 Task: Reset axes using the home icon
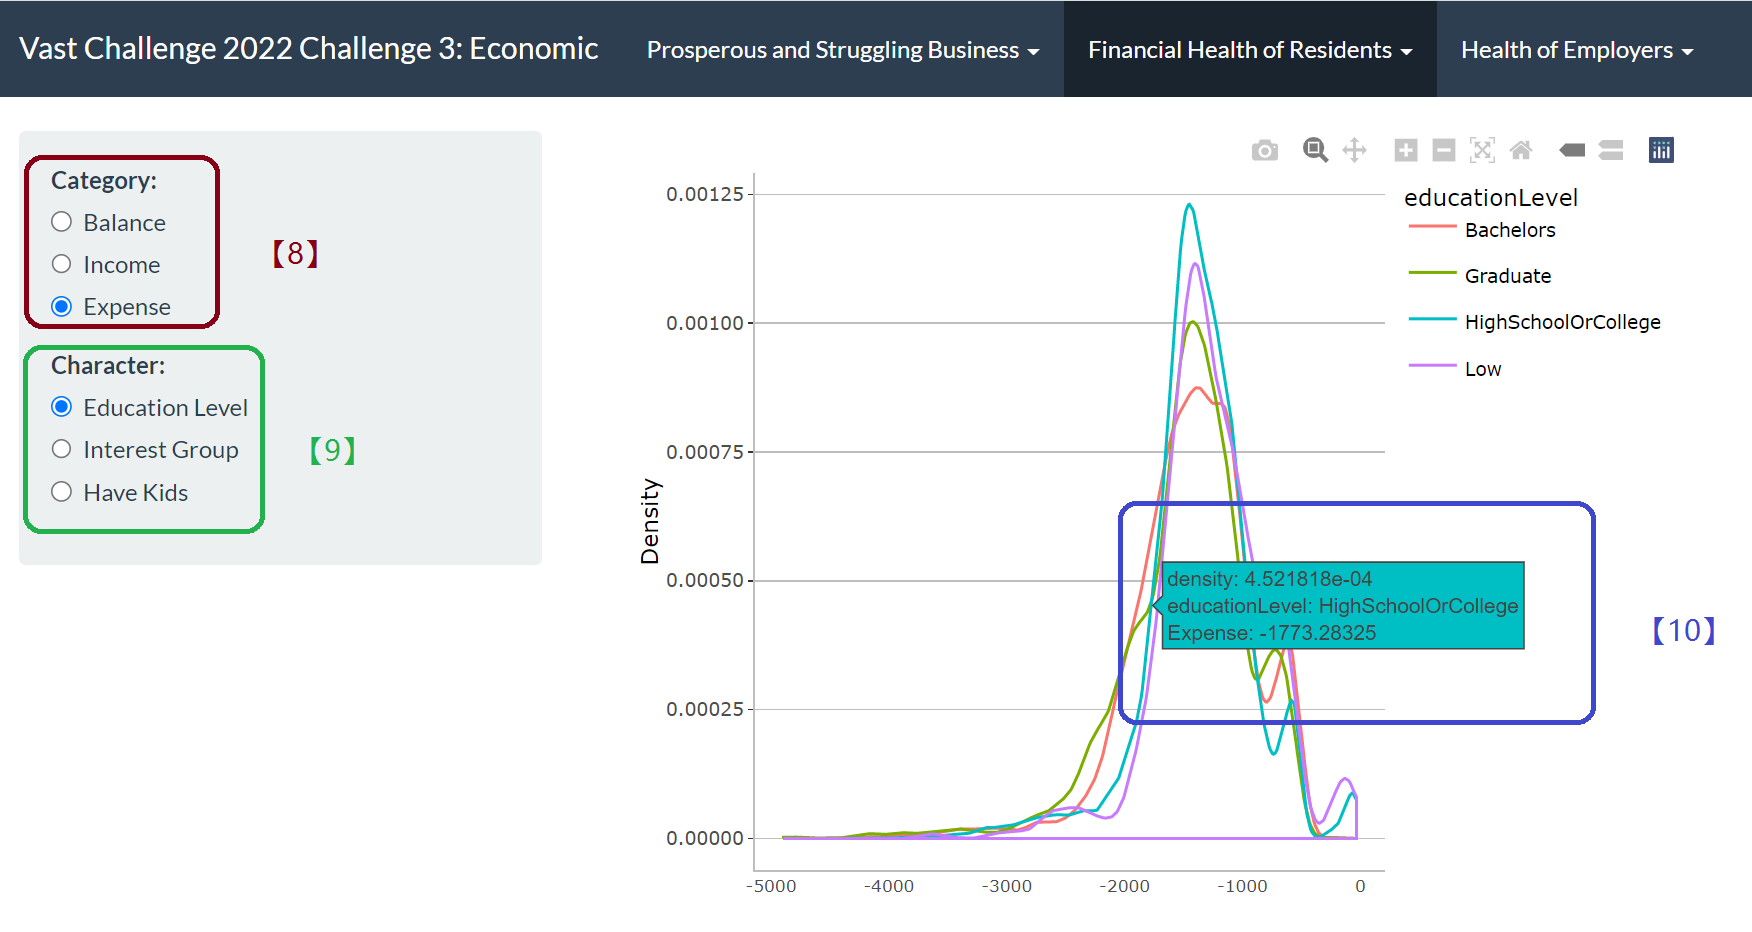[x=1520, y=150]
